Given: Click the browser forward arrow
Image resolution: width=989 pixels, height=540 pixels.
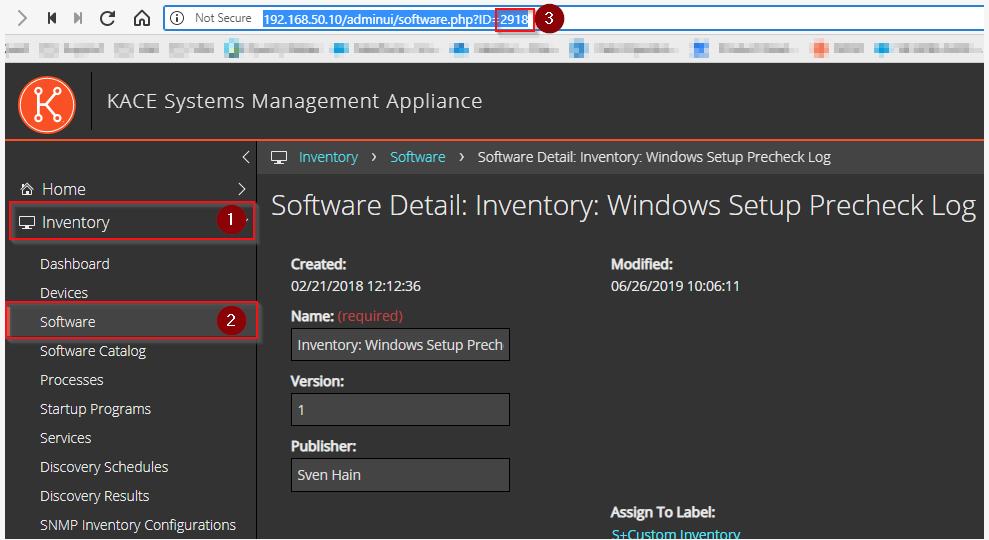Looking at the screenshot, I should [22, 18].
